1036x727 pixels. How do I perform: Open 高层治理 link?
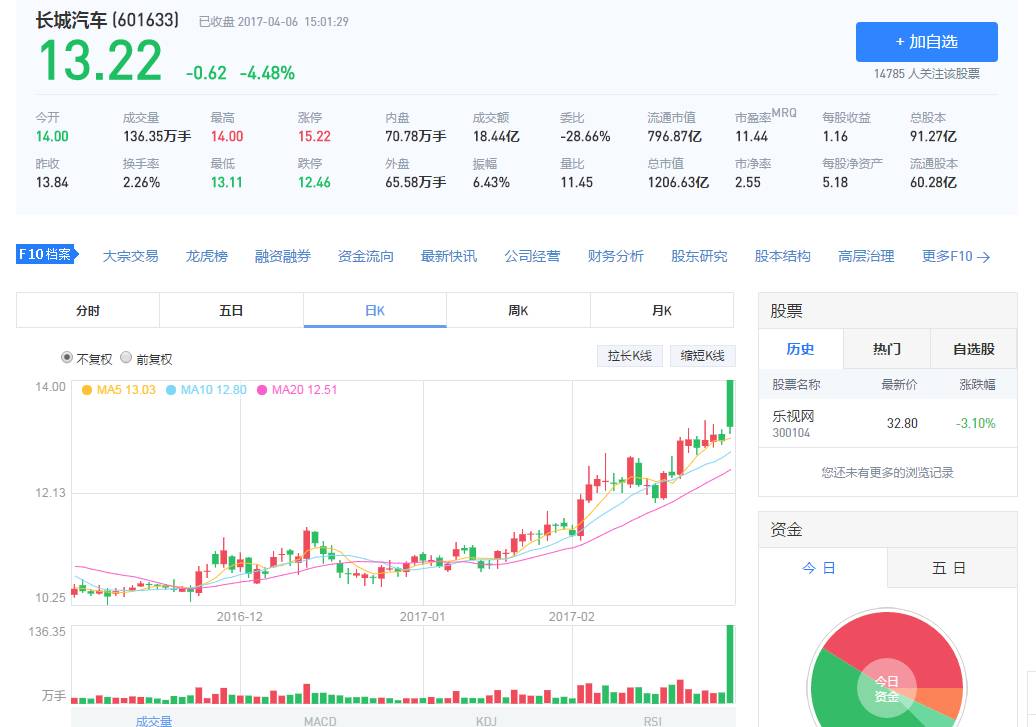click(866, 256)
